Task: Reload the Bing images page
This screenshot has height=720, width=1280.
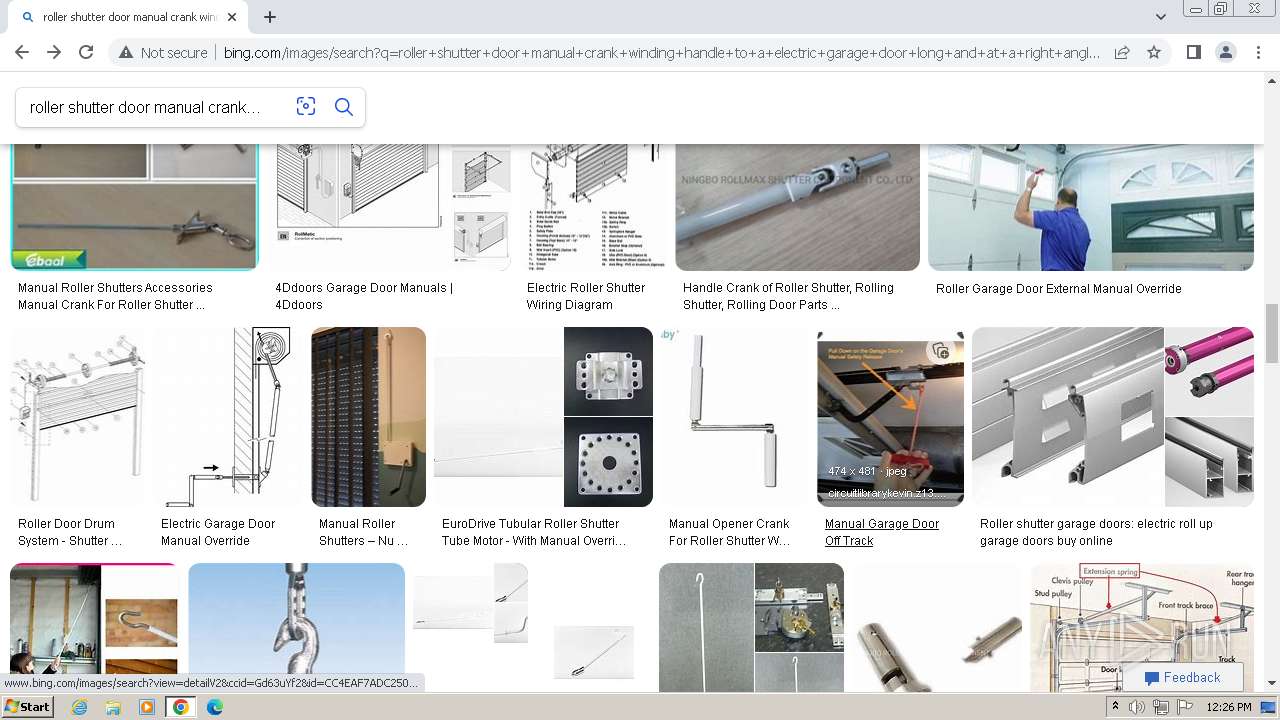Action: pyautogui.click(x=86, y=52)
